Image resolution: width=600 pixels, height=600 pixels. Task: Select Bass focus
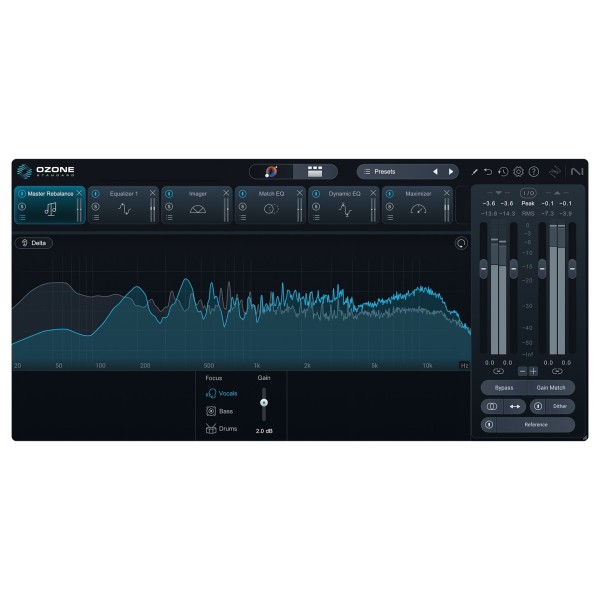tap(219, 411)
